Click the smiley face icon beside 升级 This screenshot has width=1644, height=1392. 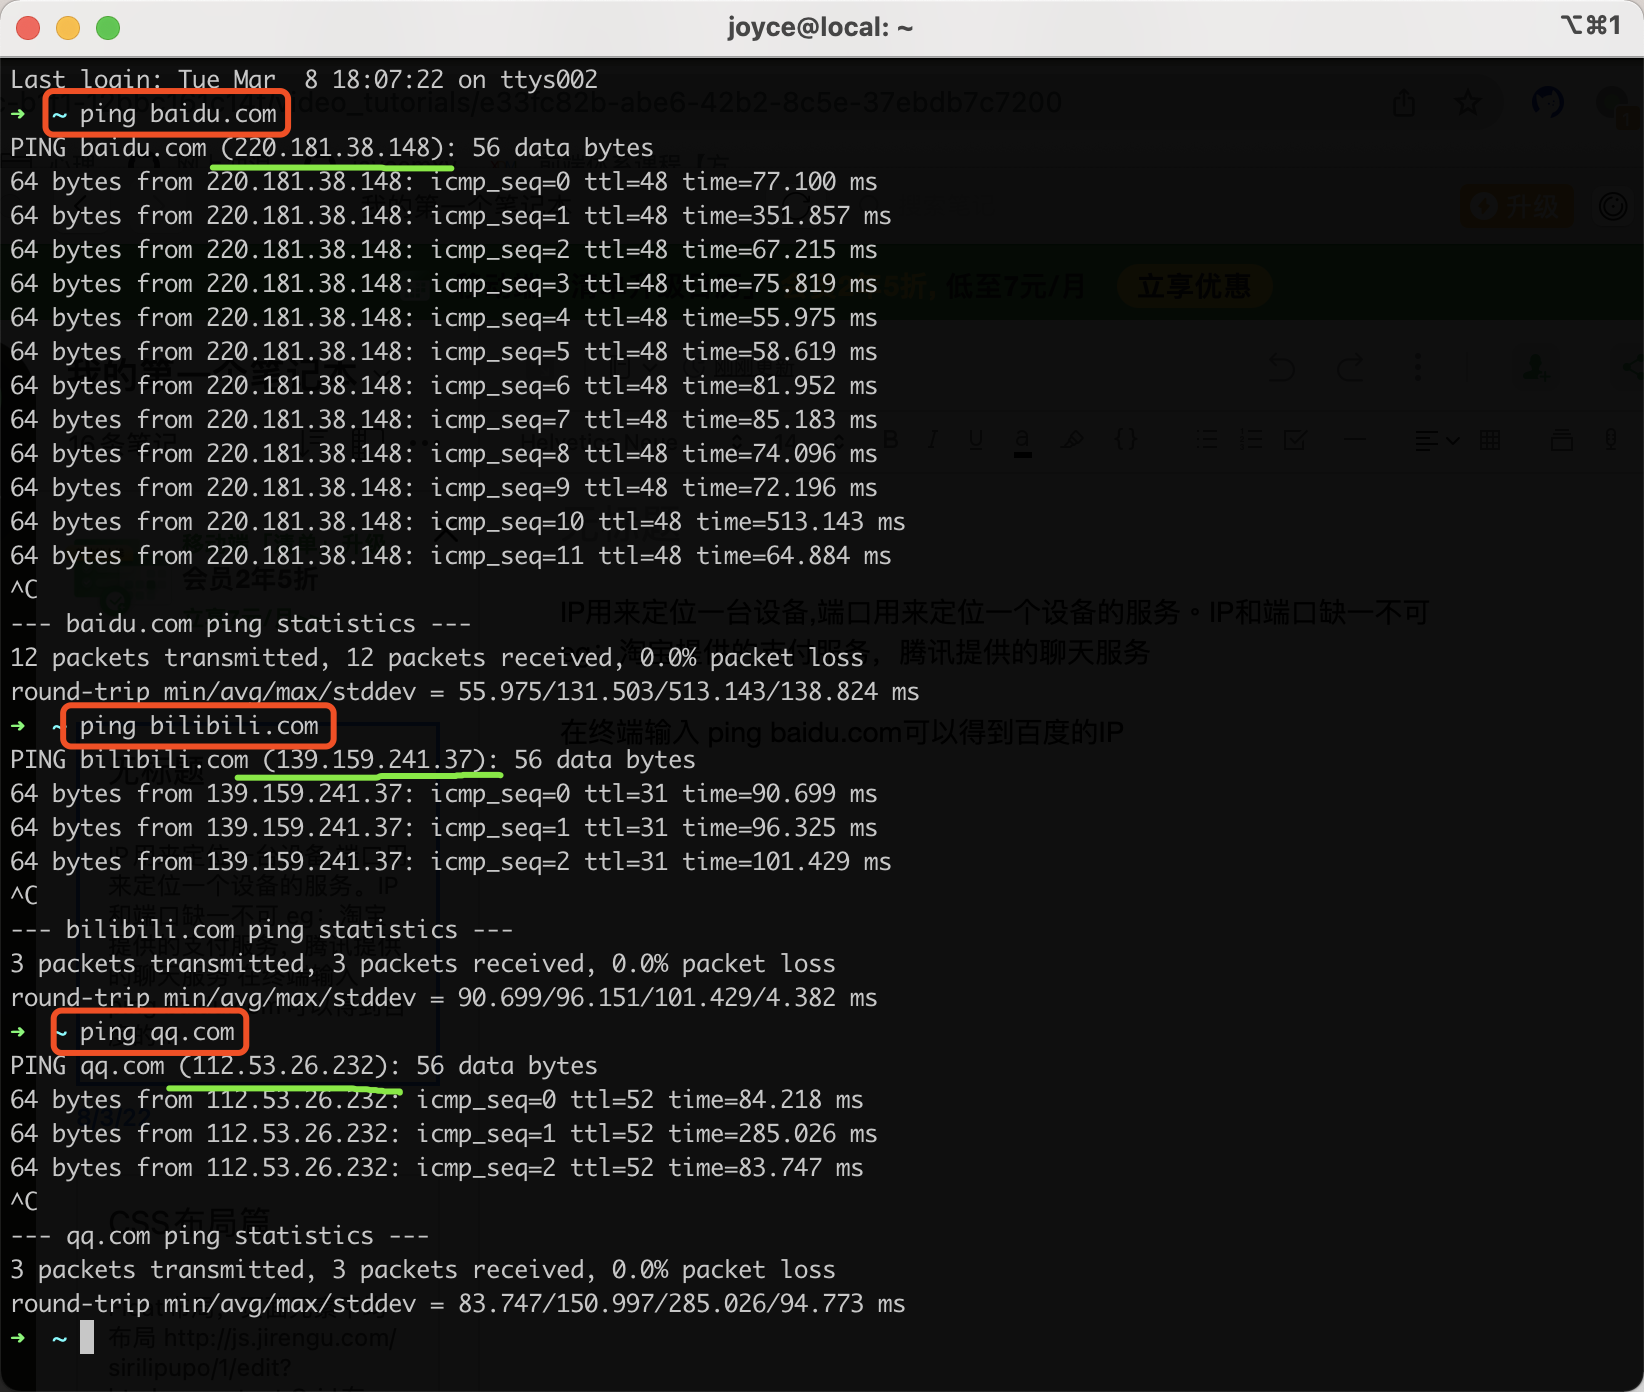coord(1612,206)
